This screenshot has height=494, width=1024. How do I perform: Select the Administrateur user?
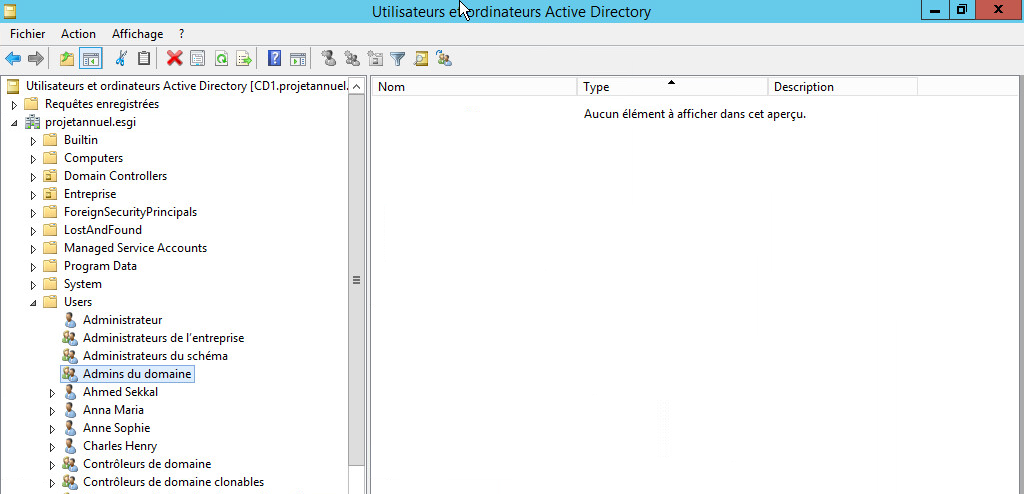coord(122,320)
